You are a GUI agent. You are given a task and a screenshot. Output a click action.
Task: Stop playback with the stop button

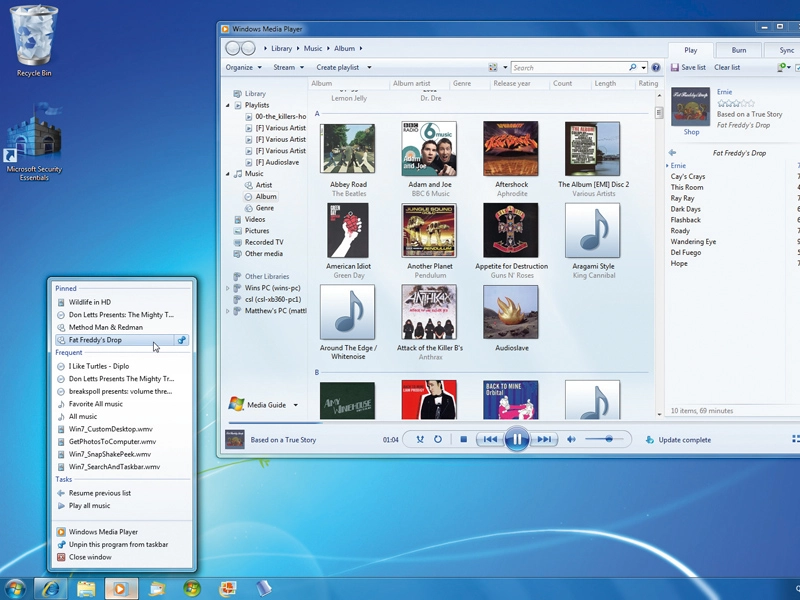463,439
